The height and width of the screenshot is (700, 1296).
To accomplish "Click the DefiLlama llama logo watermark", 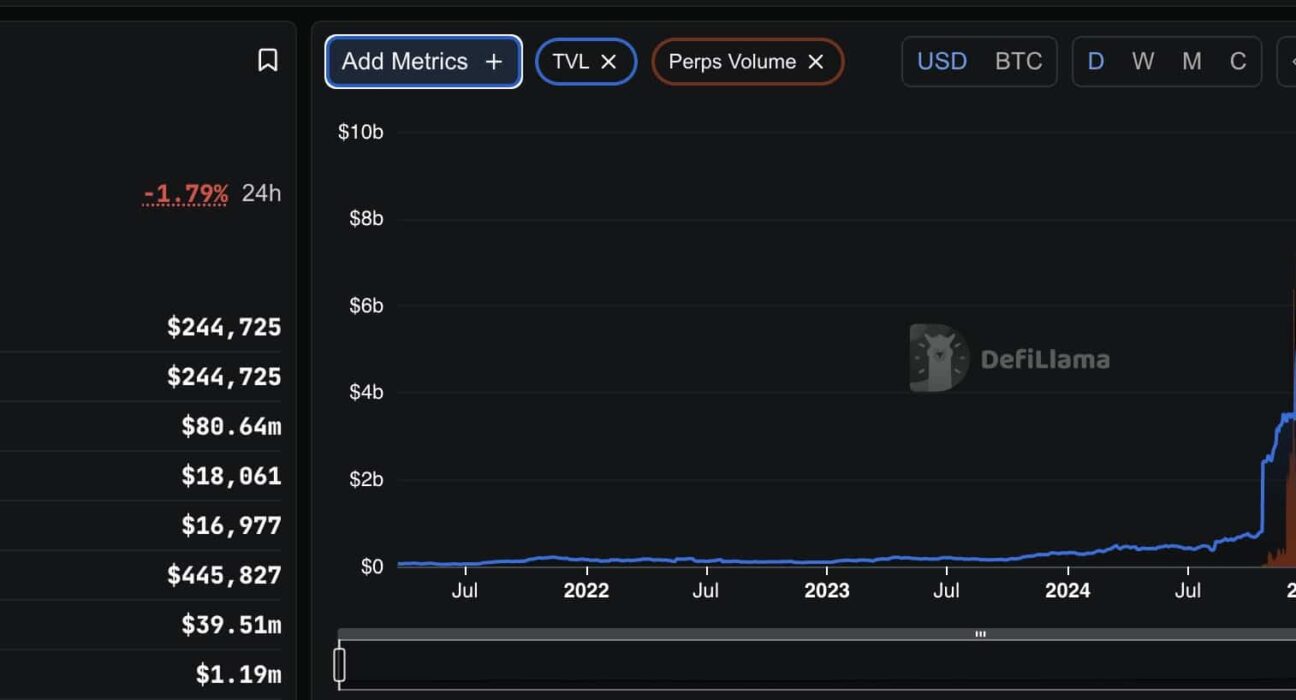I will (938, 358).
